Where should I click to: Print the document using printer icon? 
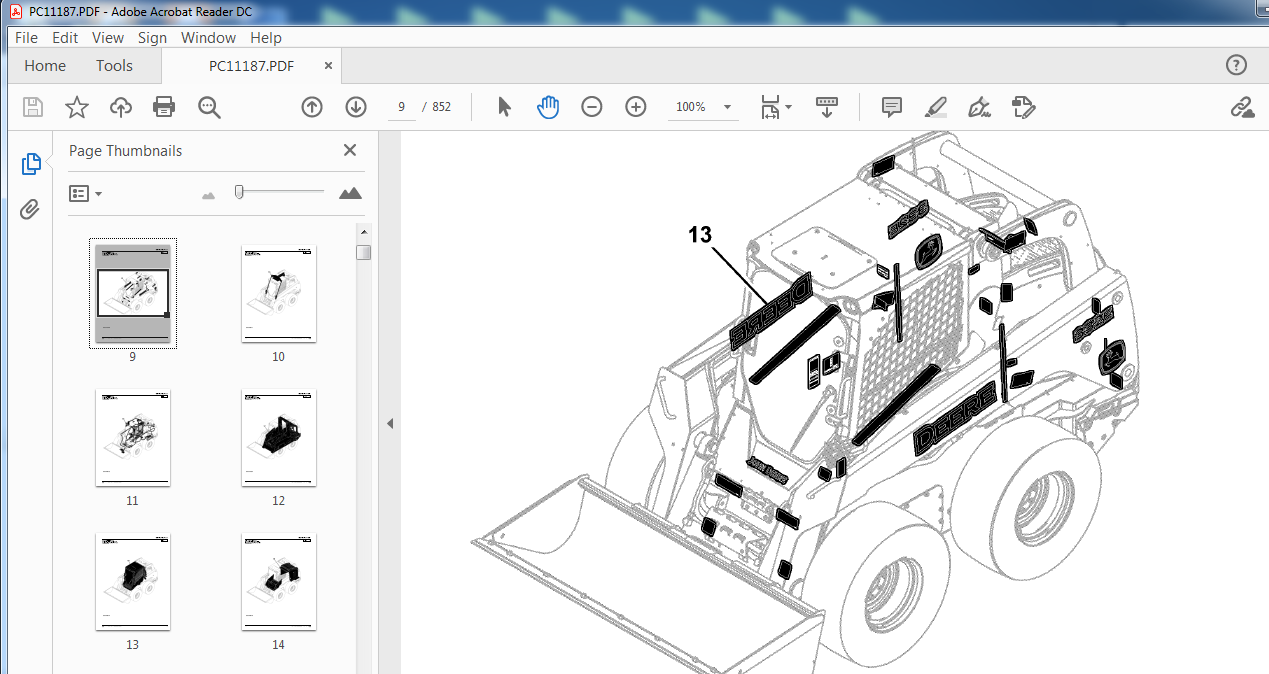[164, 107]
